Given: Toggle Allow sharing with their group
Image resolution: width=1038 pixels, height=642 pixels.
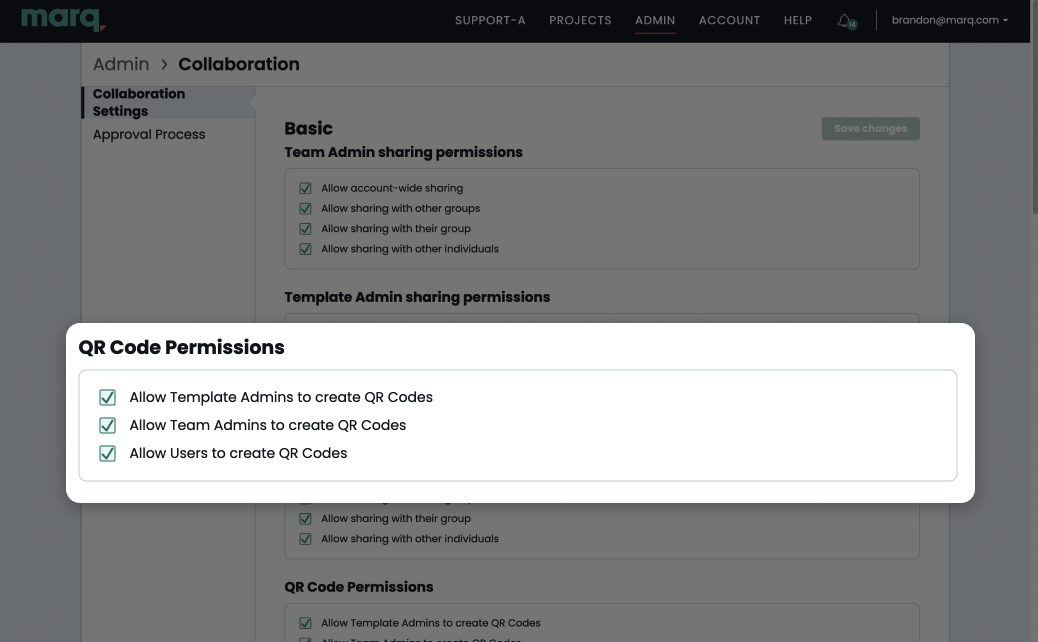Looking at the screenshot, I should point(305,228).
